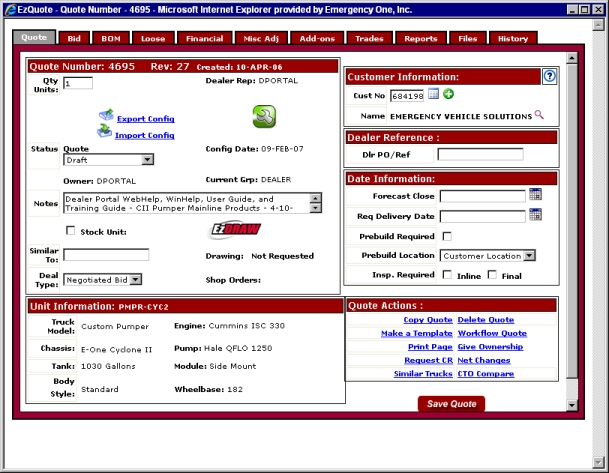
Task: Click the Import Config link
Action: [x=144, y=135]
